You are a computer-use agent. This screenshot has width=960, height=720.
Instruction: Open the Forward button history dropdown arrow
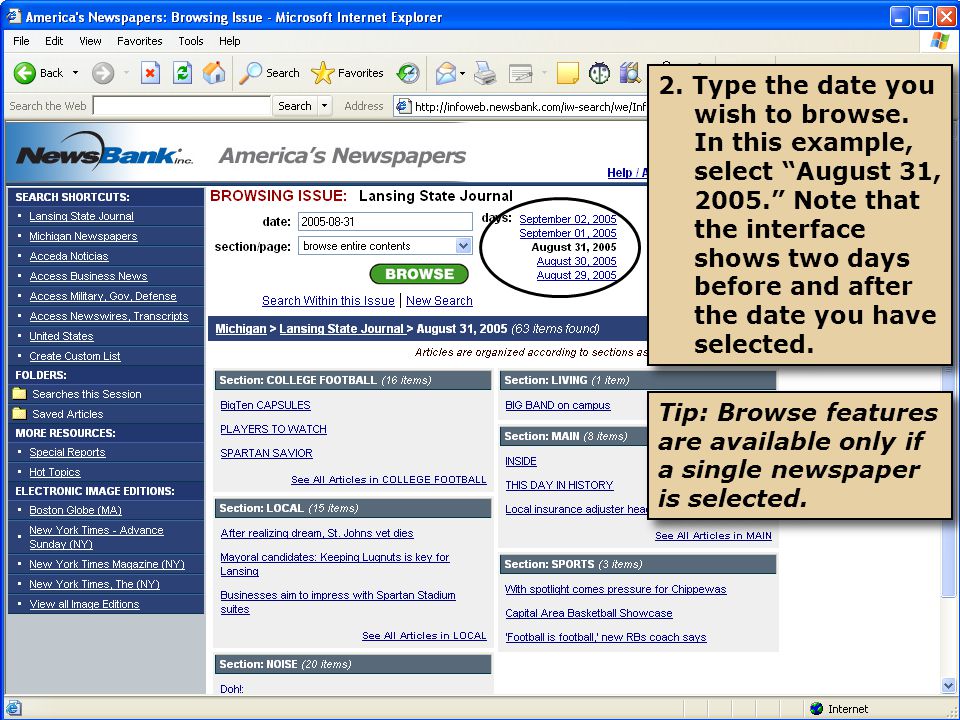tap(126, 73)
